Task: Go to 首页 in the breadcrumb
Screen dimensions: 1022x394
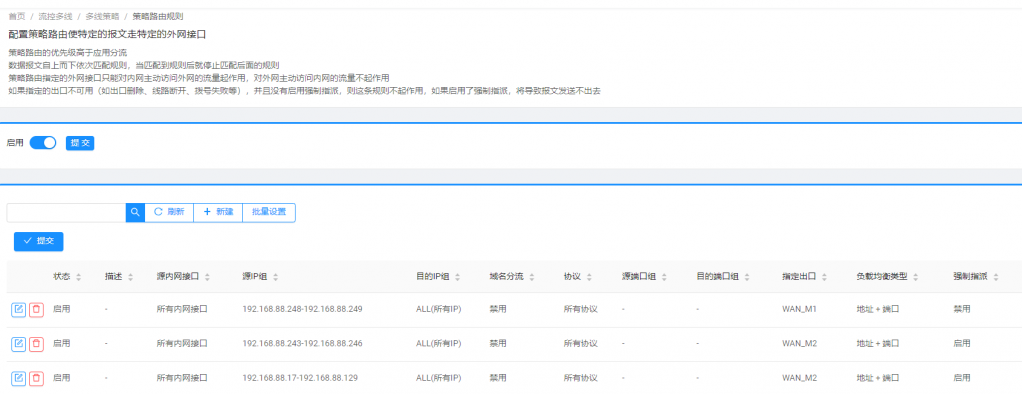Action: (x=17, y=16)
